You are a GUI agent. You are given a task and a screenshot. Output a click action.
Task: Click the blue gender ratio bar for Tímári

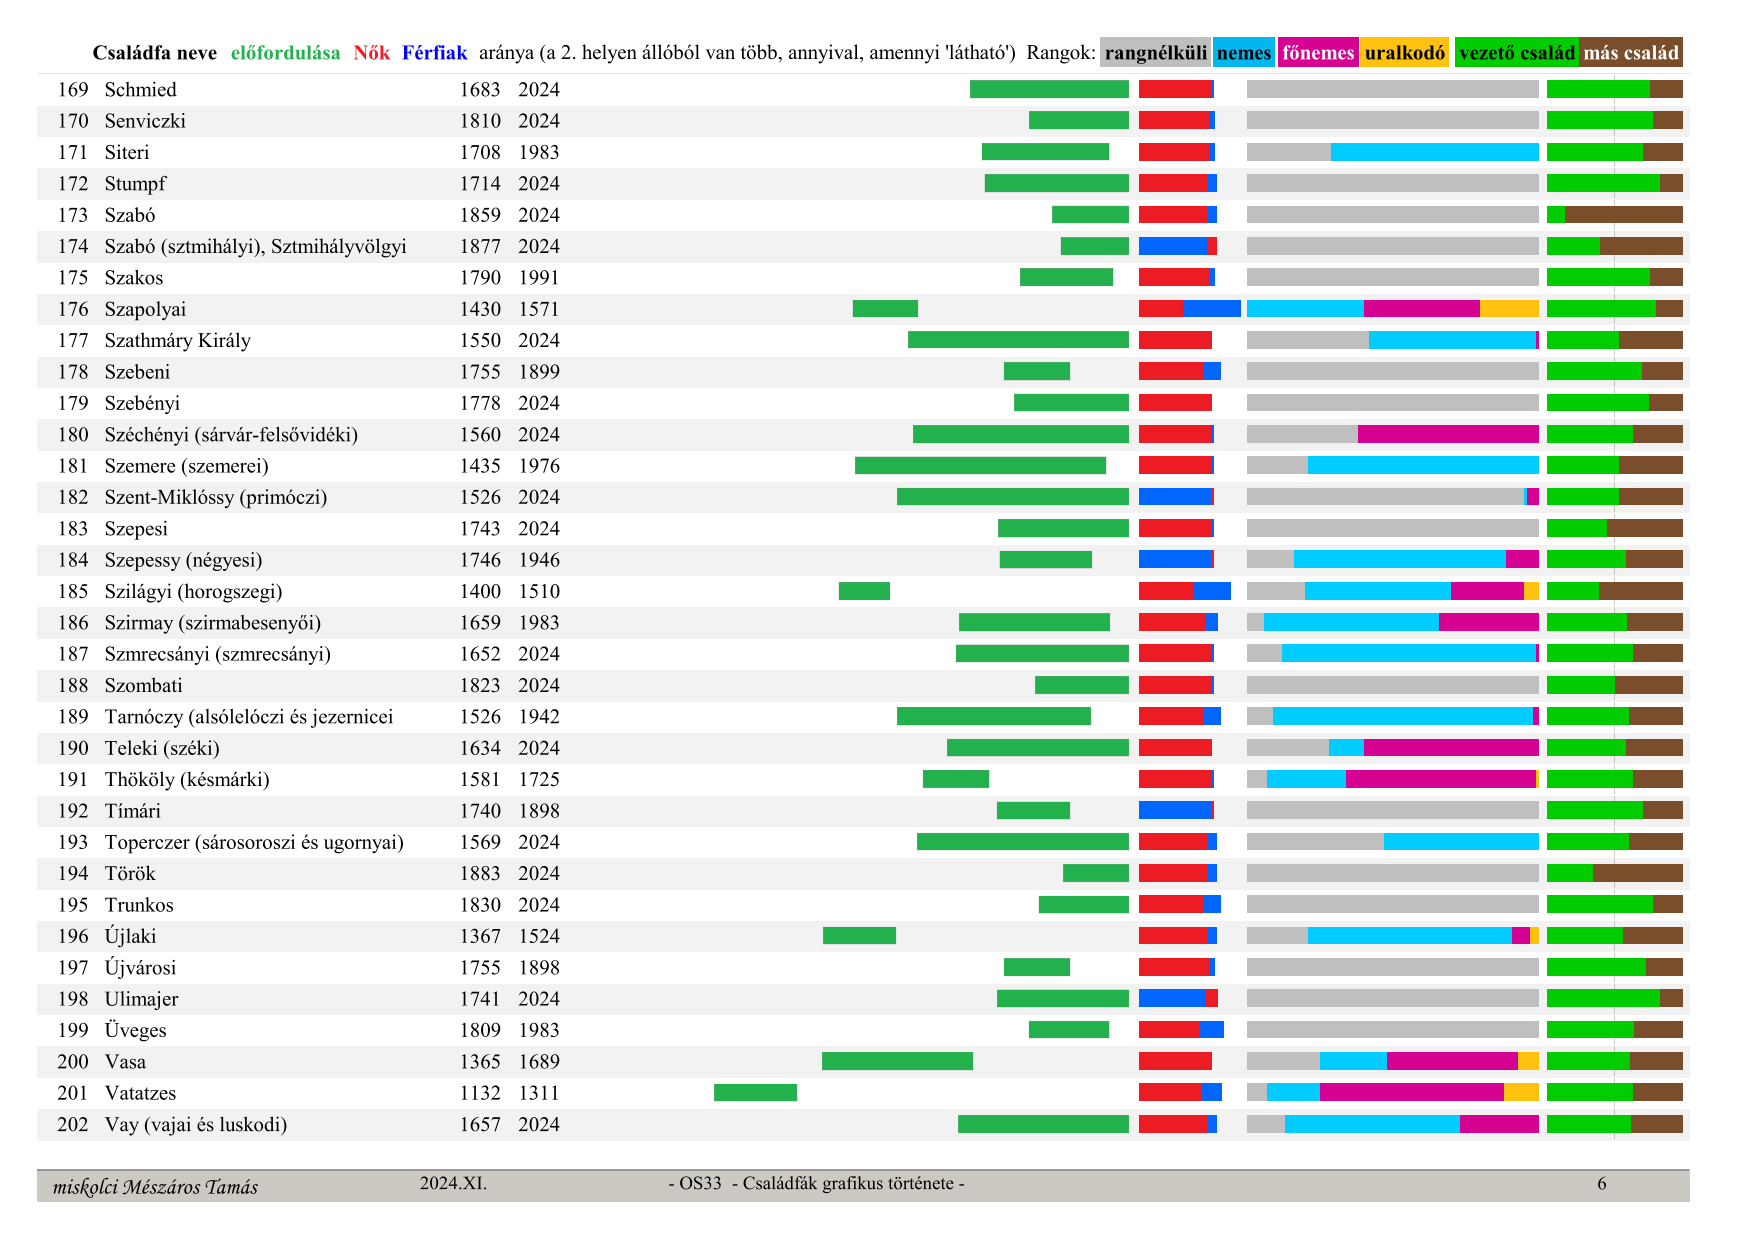[1175, 811]
